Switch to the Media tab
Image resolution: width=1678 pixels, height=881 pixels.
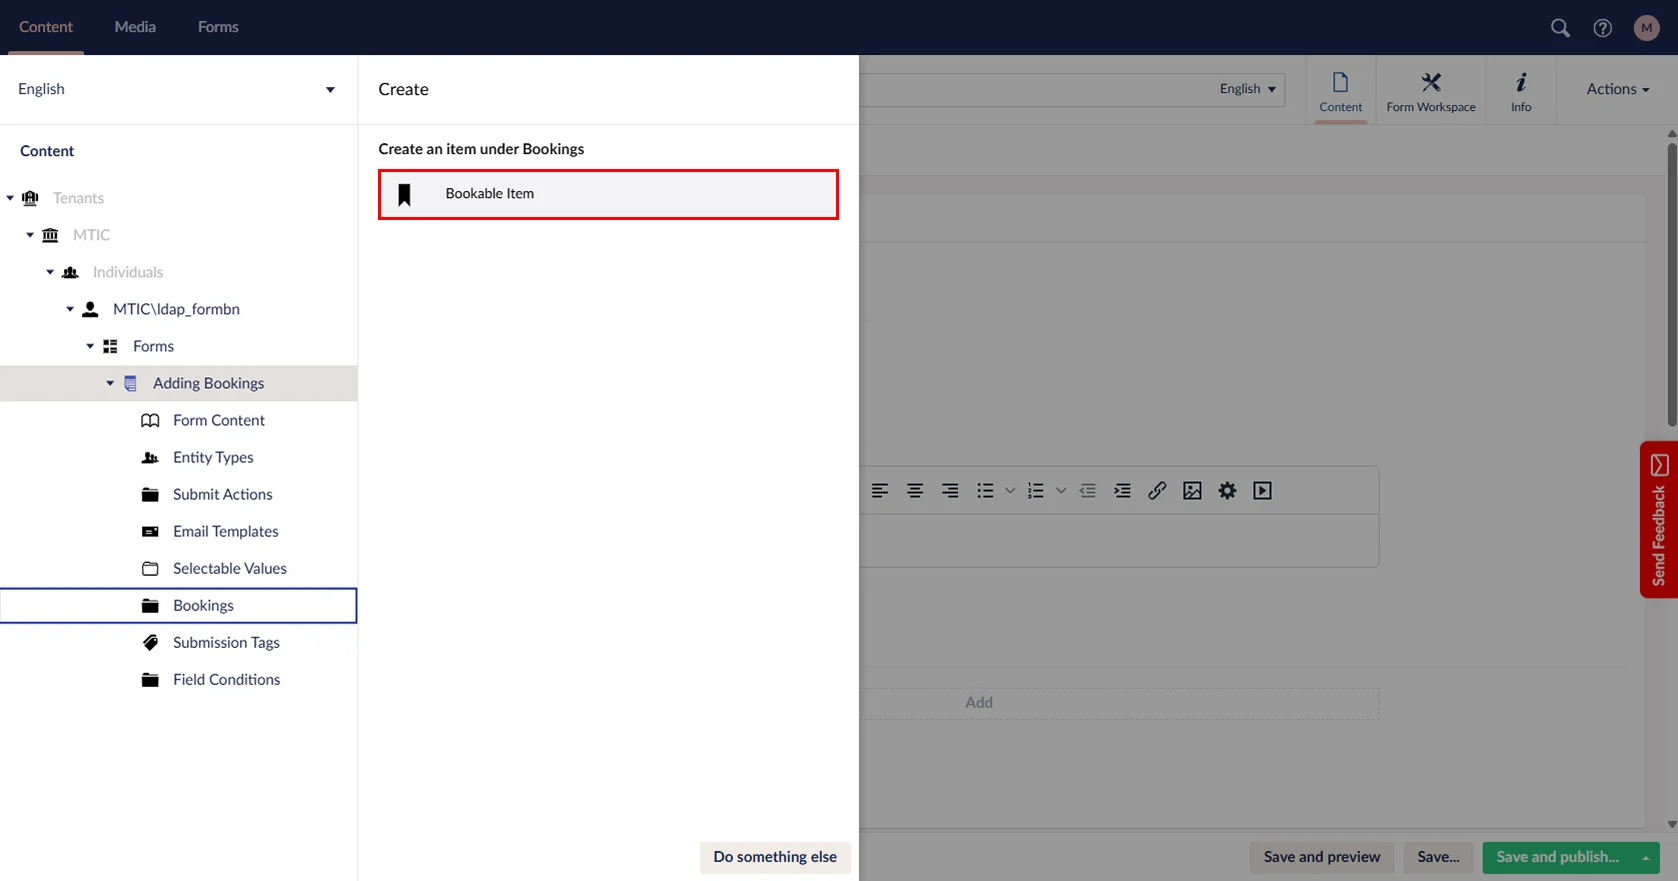tap(135, 27)
